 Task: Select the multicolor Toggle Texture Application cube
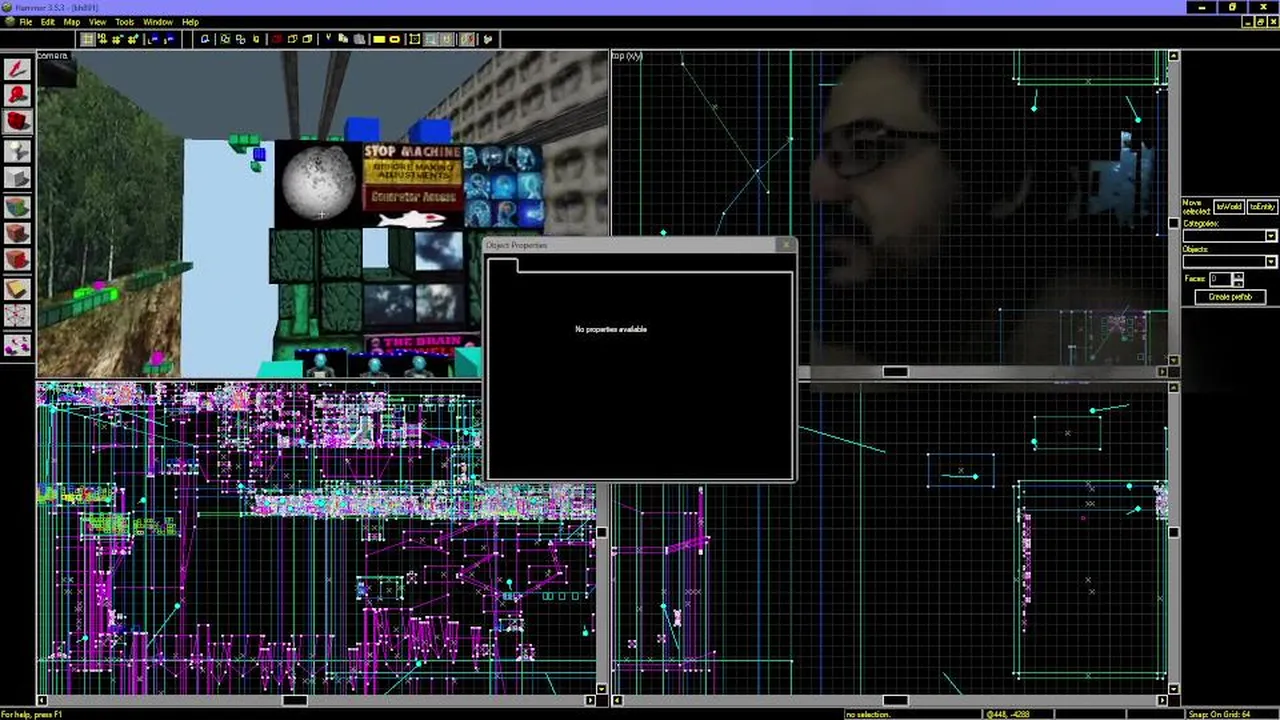click(17, 206)
